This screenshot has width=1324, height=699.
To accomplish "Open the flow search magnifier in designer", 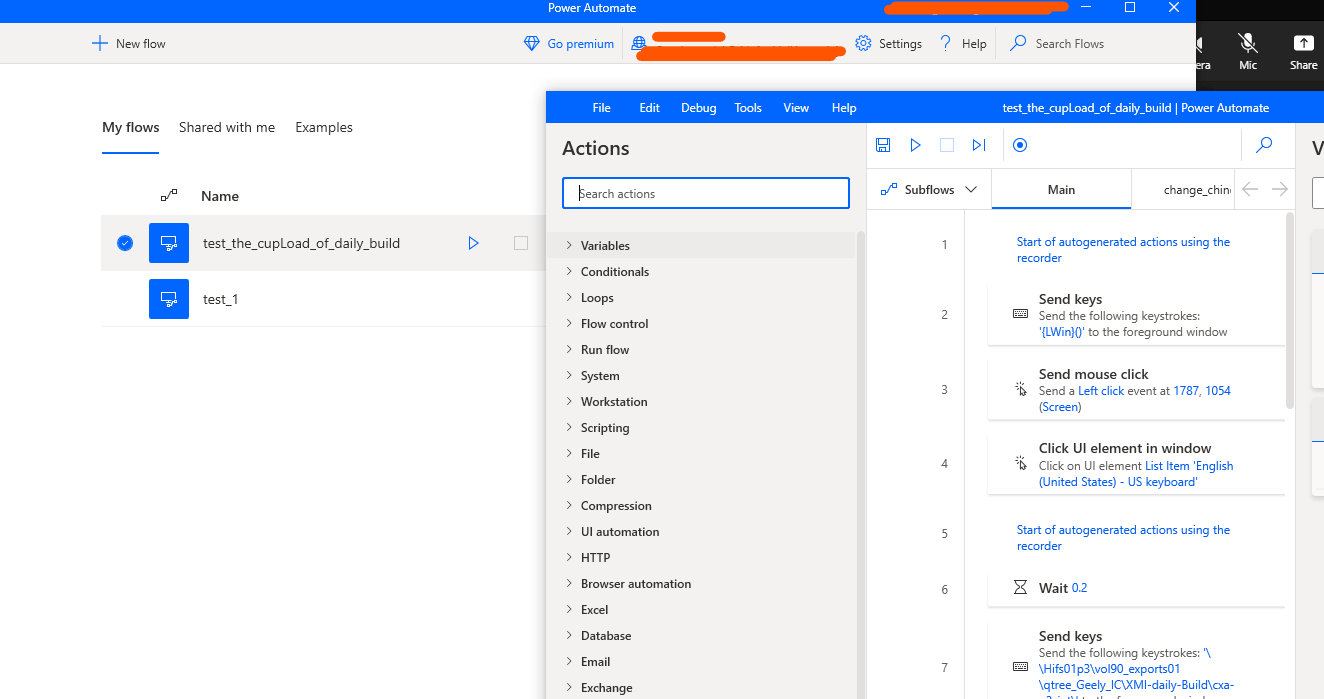I will pyautogui.click(x=1264, y=145).
